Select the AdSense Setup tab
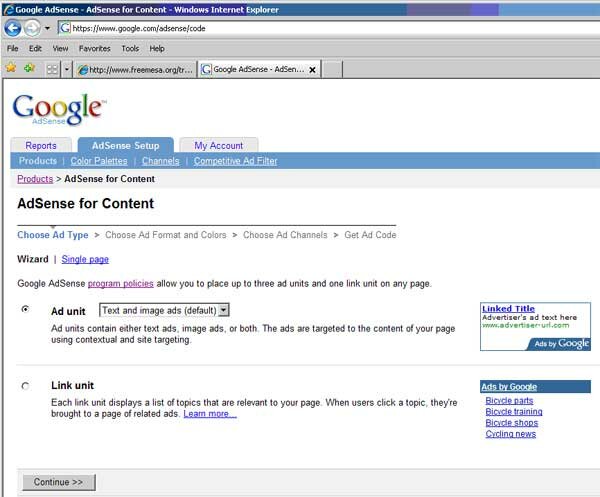This screenshot has height=497, width=600. click(126, 145)
